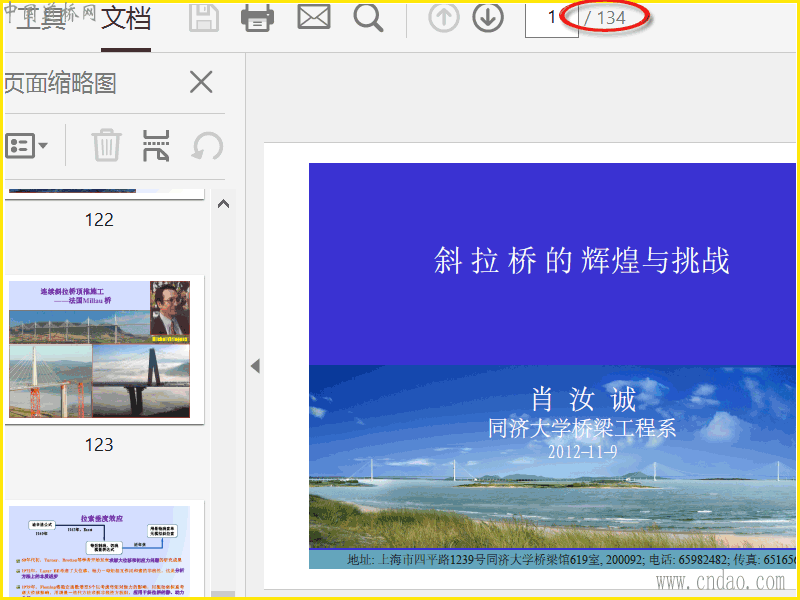Send document by email envelope icon
Image resolution: width=800 pixels, height=600 pixels.
pyautogui.click(x=314, y=17)
